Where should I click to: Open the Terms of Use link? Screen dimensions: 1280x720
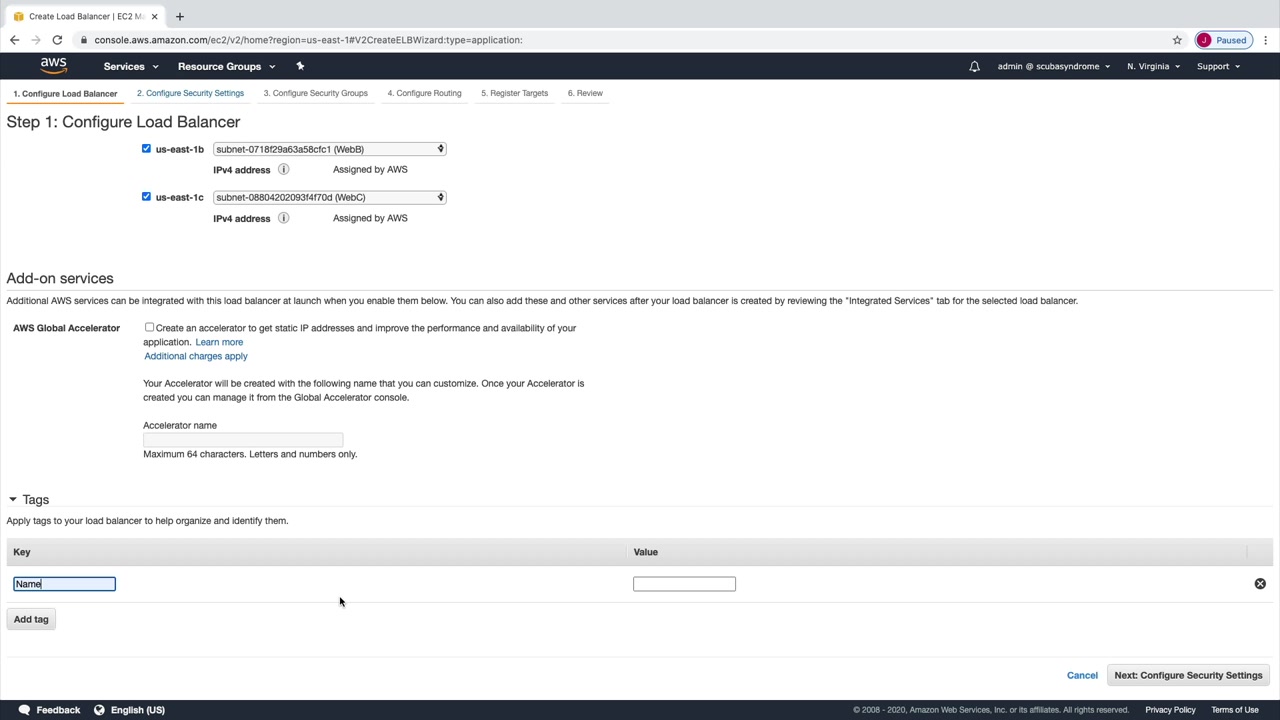click(x=1235, y=710)
